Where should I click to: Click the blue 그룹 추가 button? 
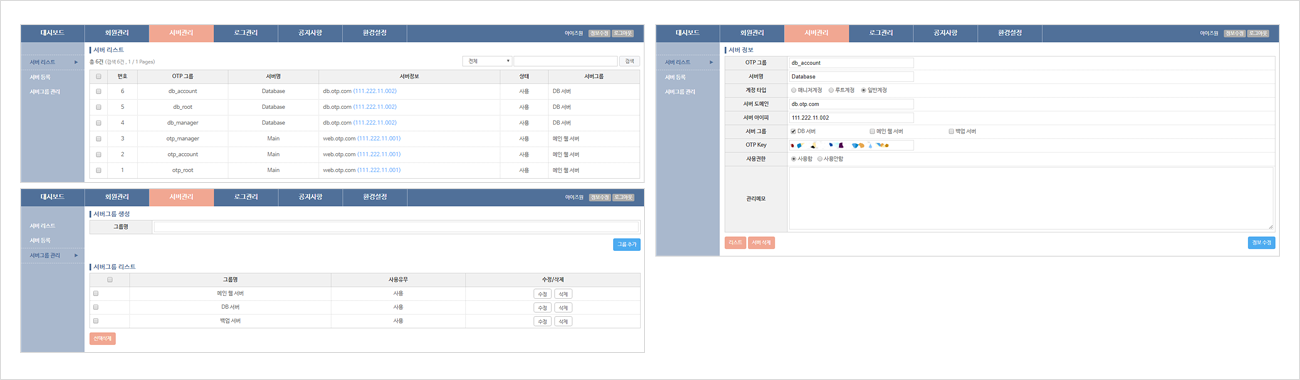627,244
